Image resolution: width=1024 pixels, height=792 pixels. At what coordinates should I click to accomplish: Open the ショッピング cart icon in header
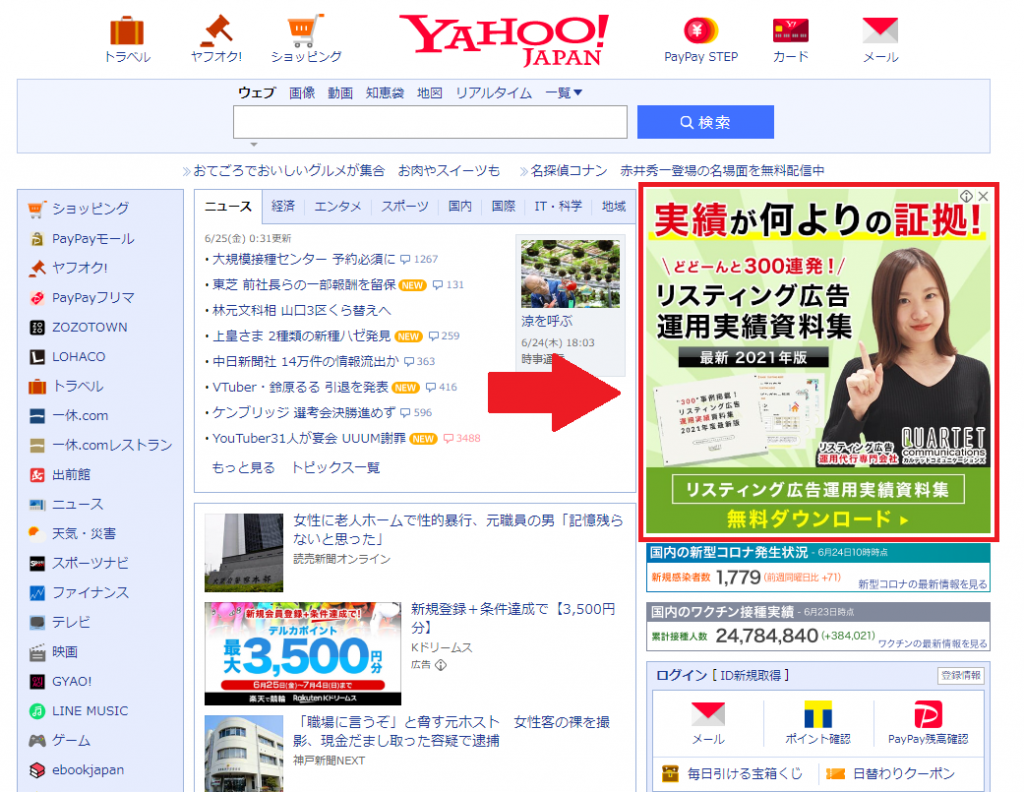click(306, 31)
